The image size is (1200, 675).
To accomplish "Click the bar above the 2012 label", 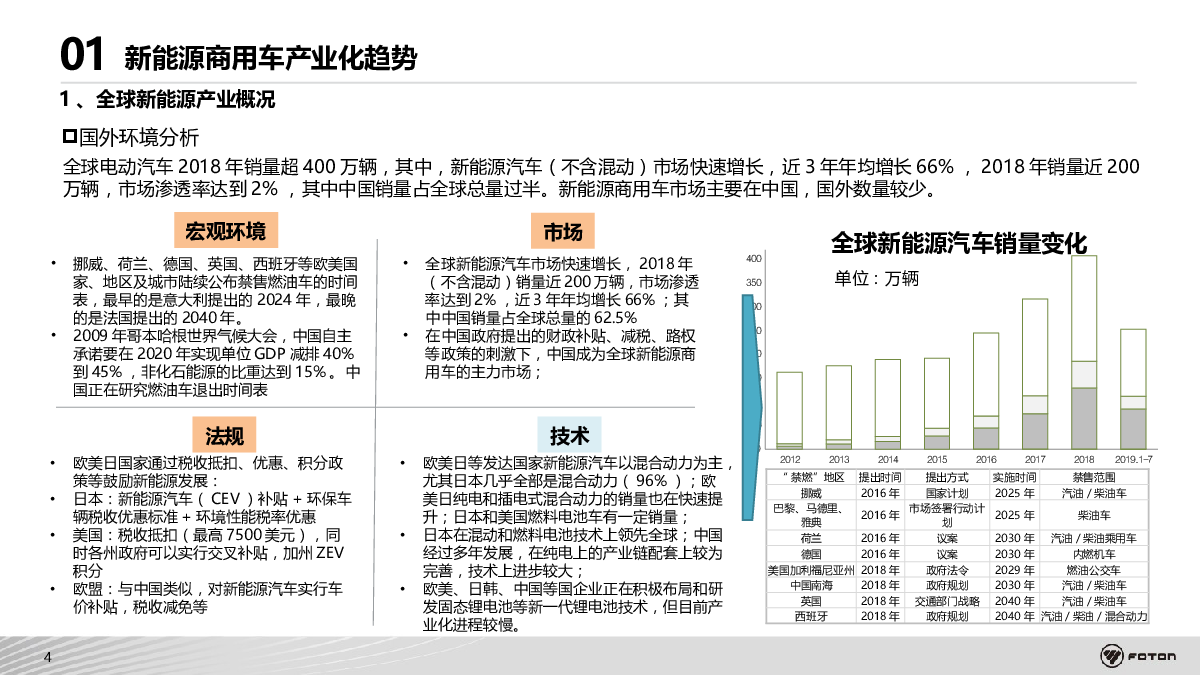I will (x=790, y=410).
